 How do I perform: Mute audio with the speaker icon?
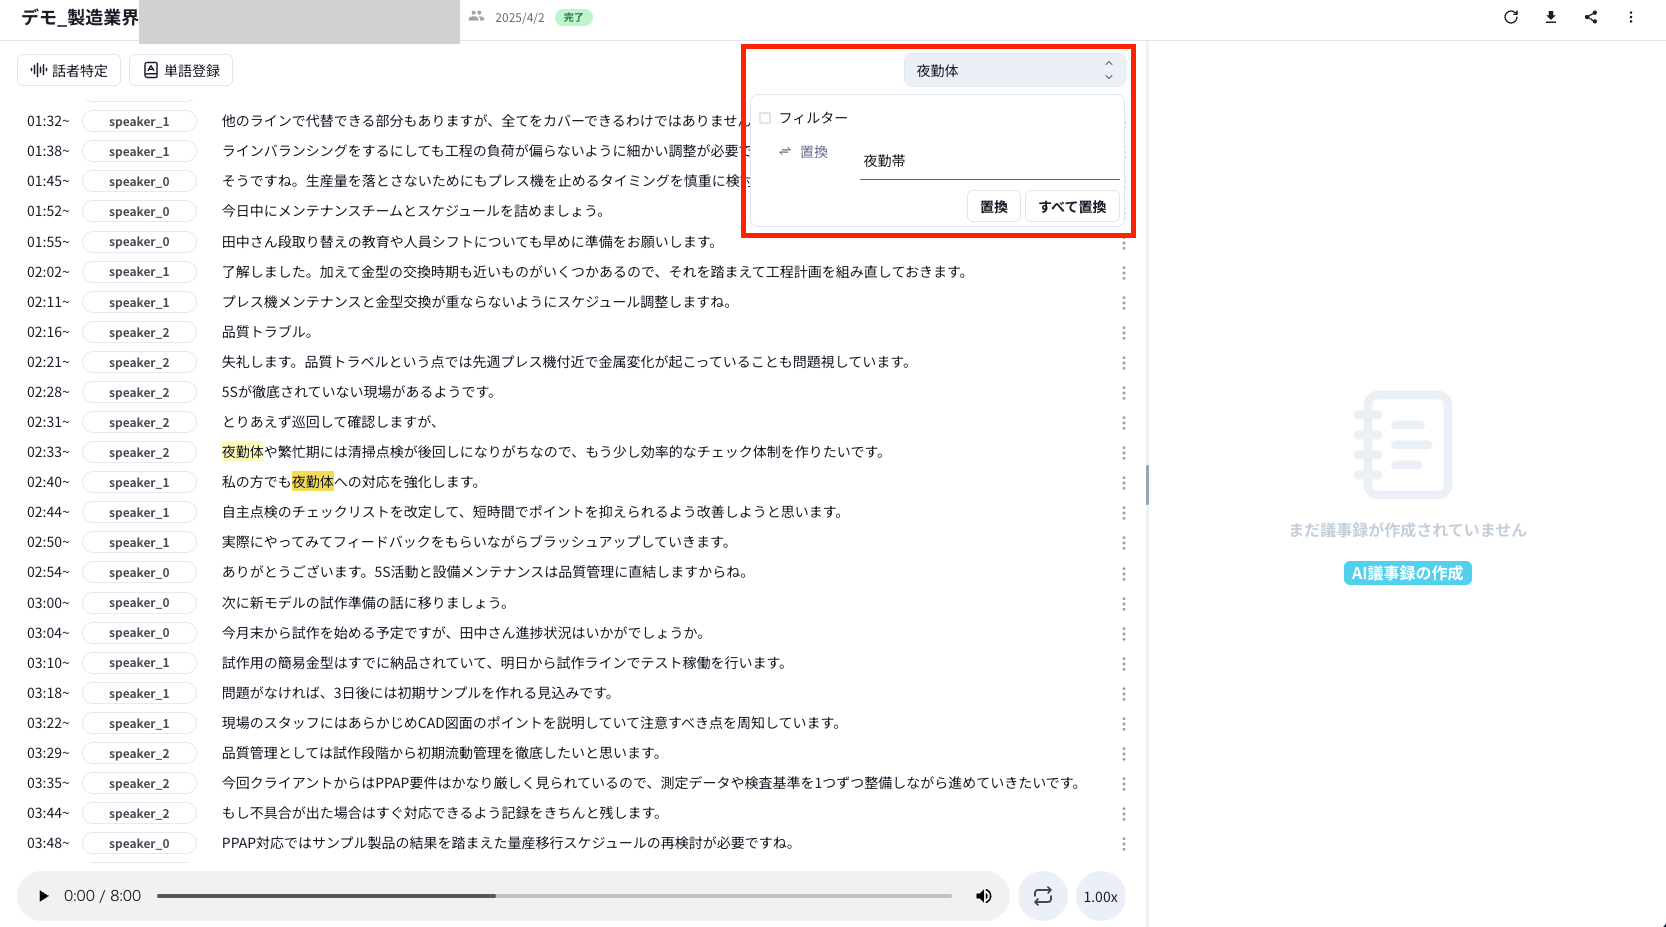pyautogui.click(x=984, y=896)
